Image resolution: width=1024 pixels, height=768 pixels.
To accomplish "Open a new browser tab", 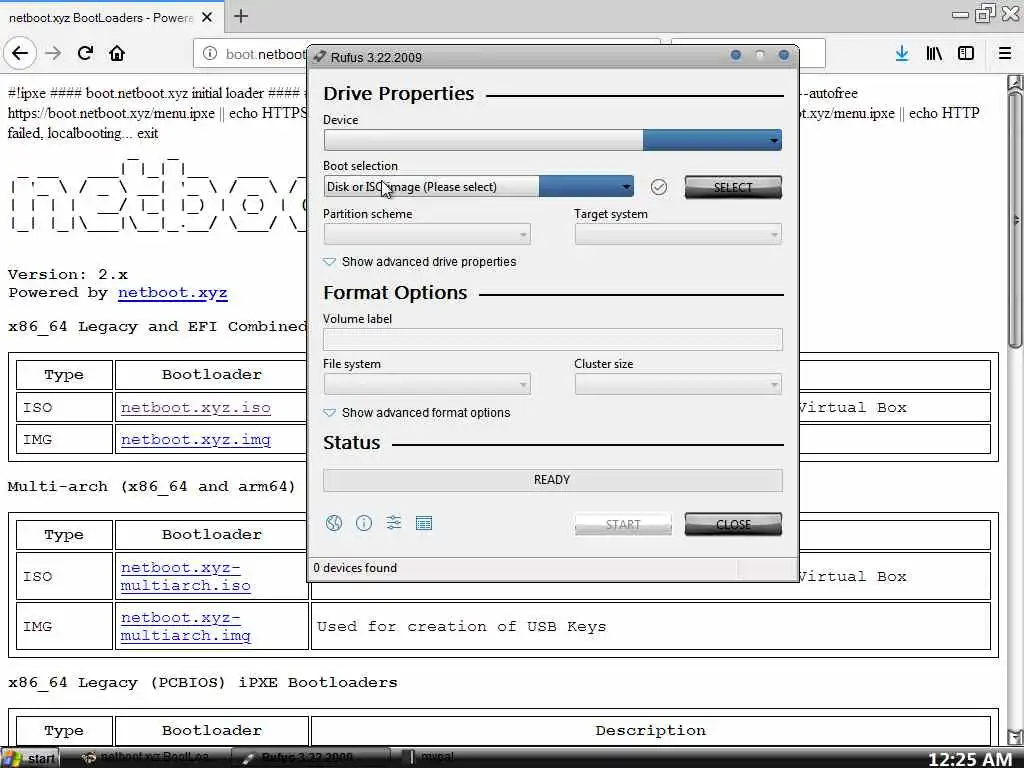I will coord(241,16).
